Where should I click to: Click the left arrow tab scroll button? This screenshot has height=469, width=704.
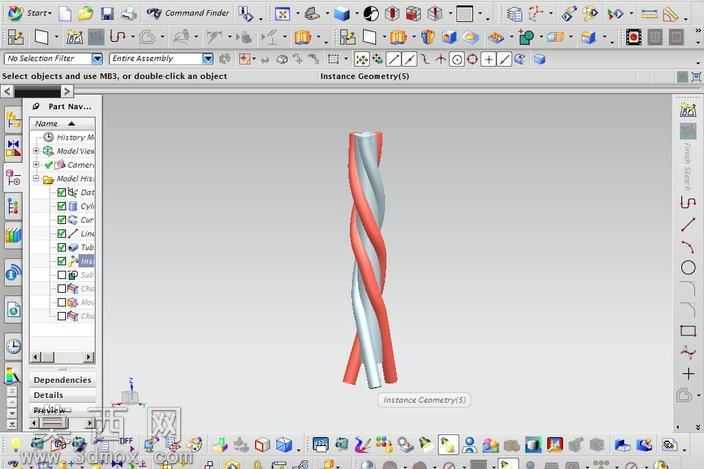pyautogui.click(x=7, y=92)
